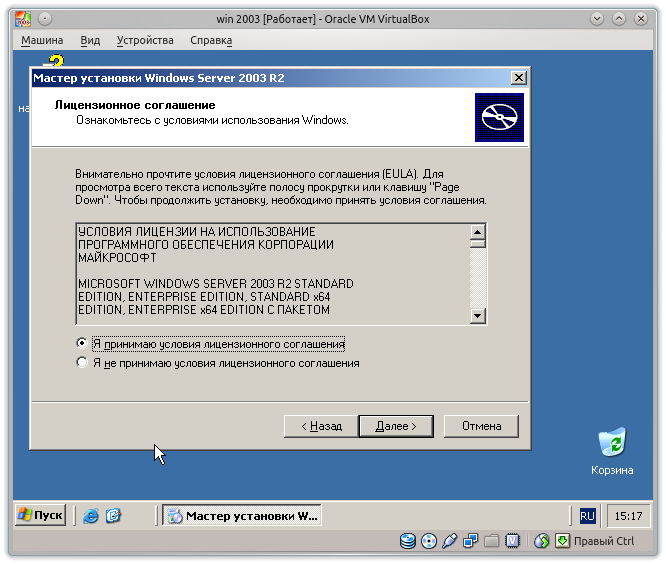Open the Корзина recycle bin icon

coord(612,451)
